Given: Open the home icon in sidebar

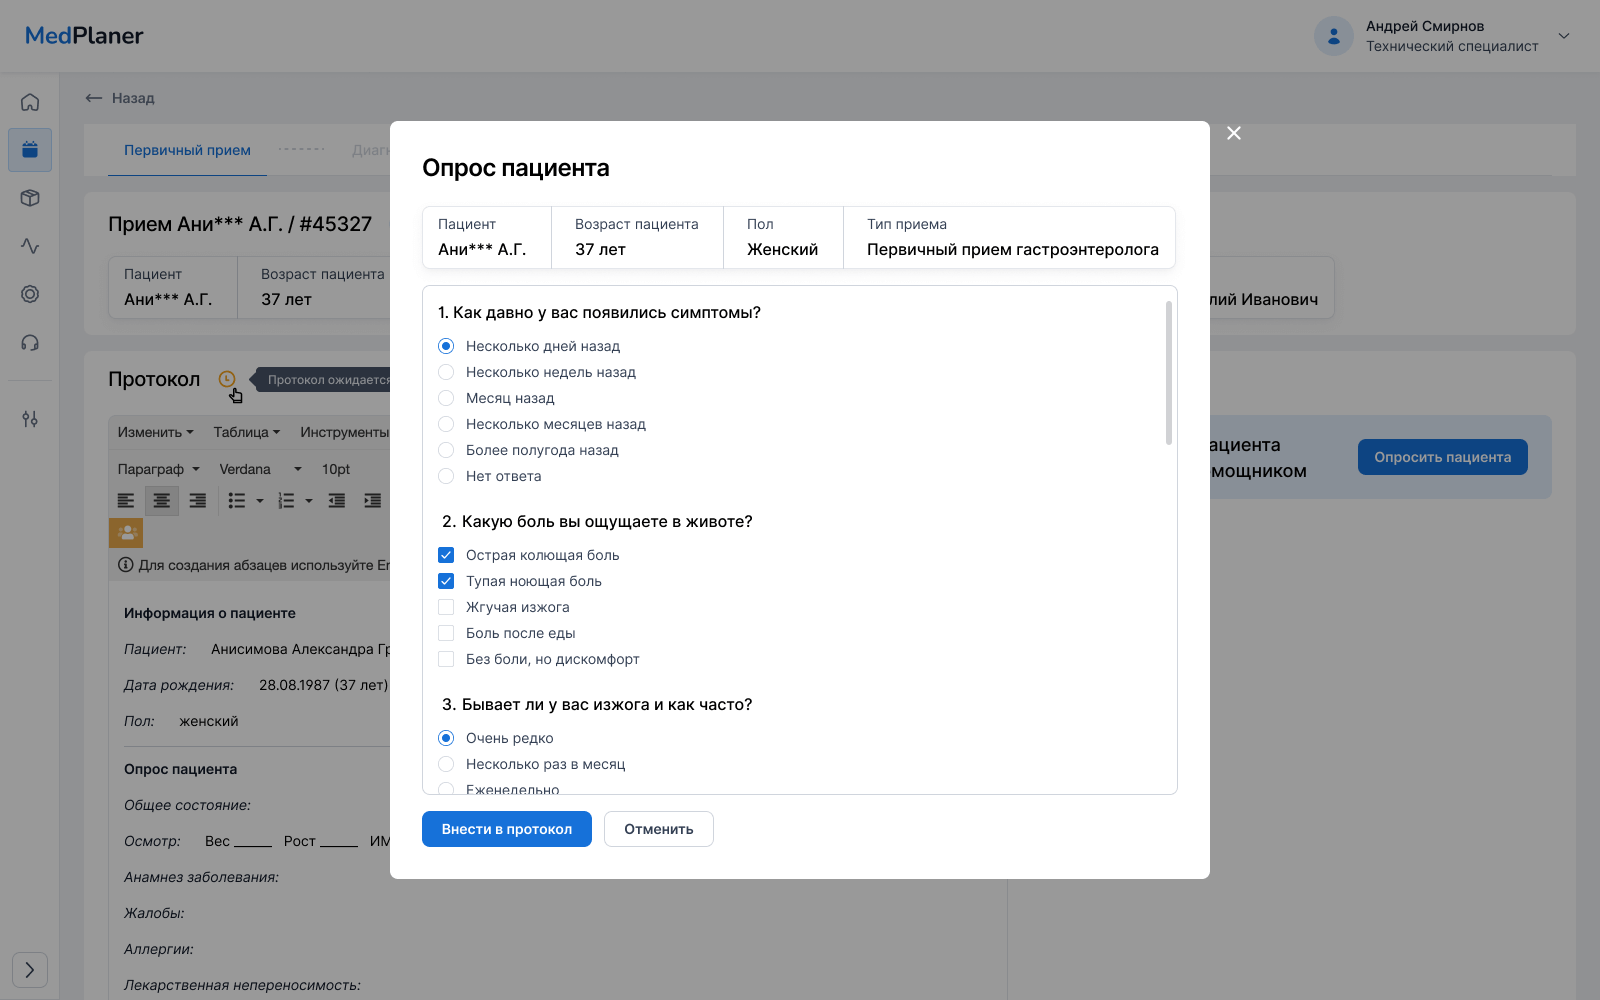Looking at the screenshot, I should click(30, 102).
